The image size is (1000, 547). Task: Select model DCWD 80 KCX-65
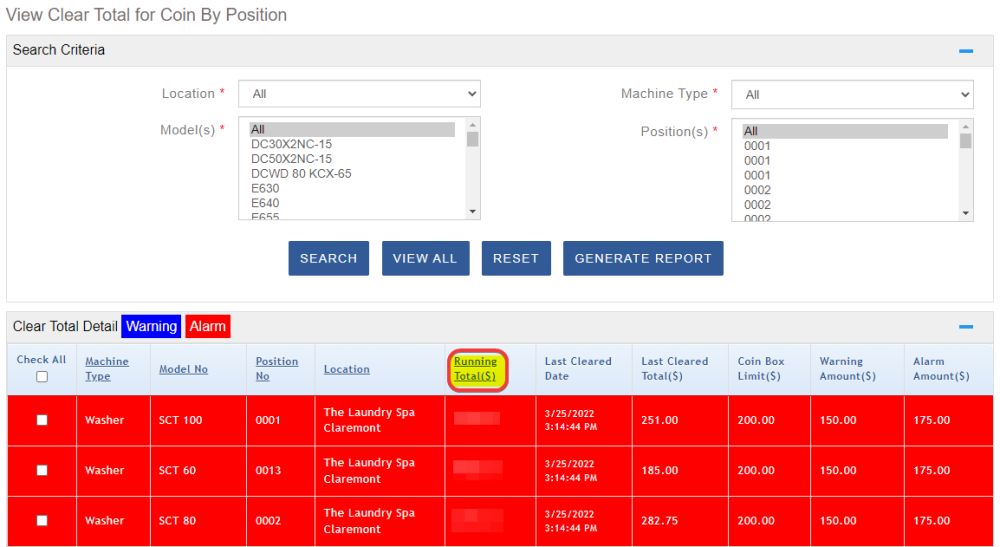[x=301, y=173]
